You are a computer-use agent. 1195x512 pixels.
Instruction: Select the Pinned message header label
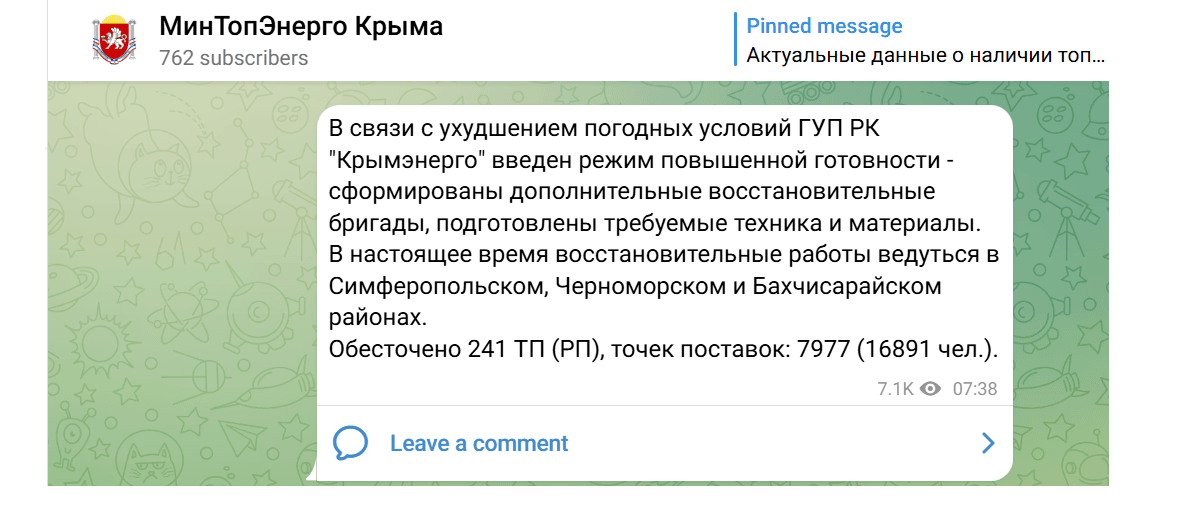point(824,27)
